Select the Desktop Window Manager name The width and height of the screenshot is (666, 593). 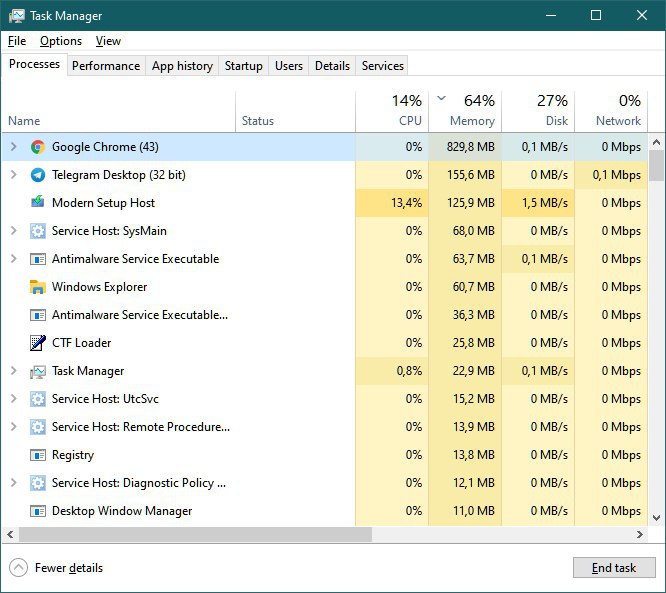click(x=122, y=511)
